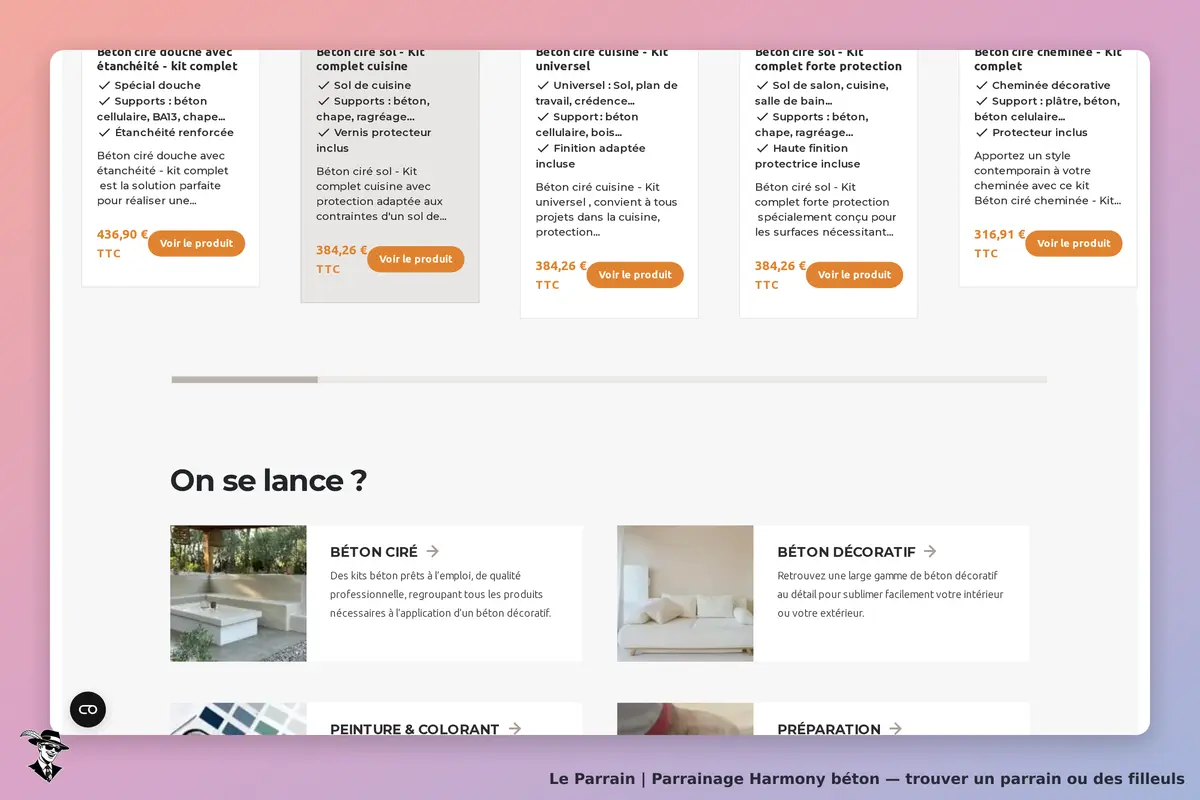This screenshot has height=800, width=1200.
Task: Click the 'Spécial douche' checkmark feature line
Action: click(x=149, y=85)
